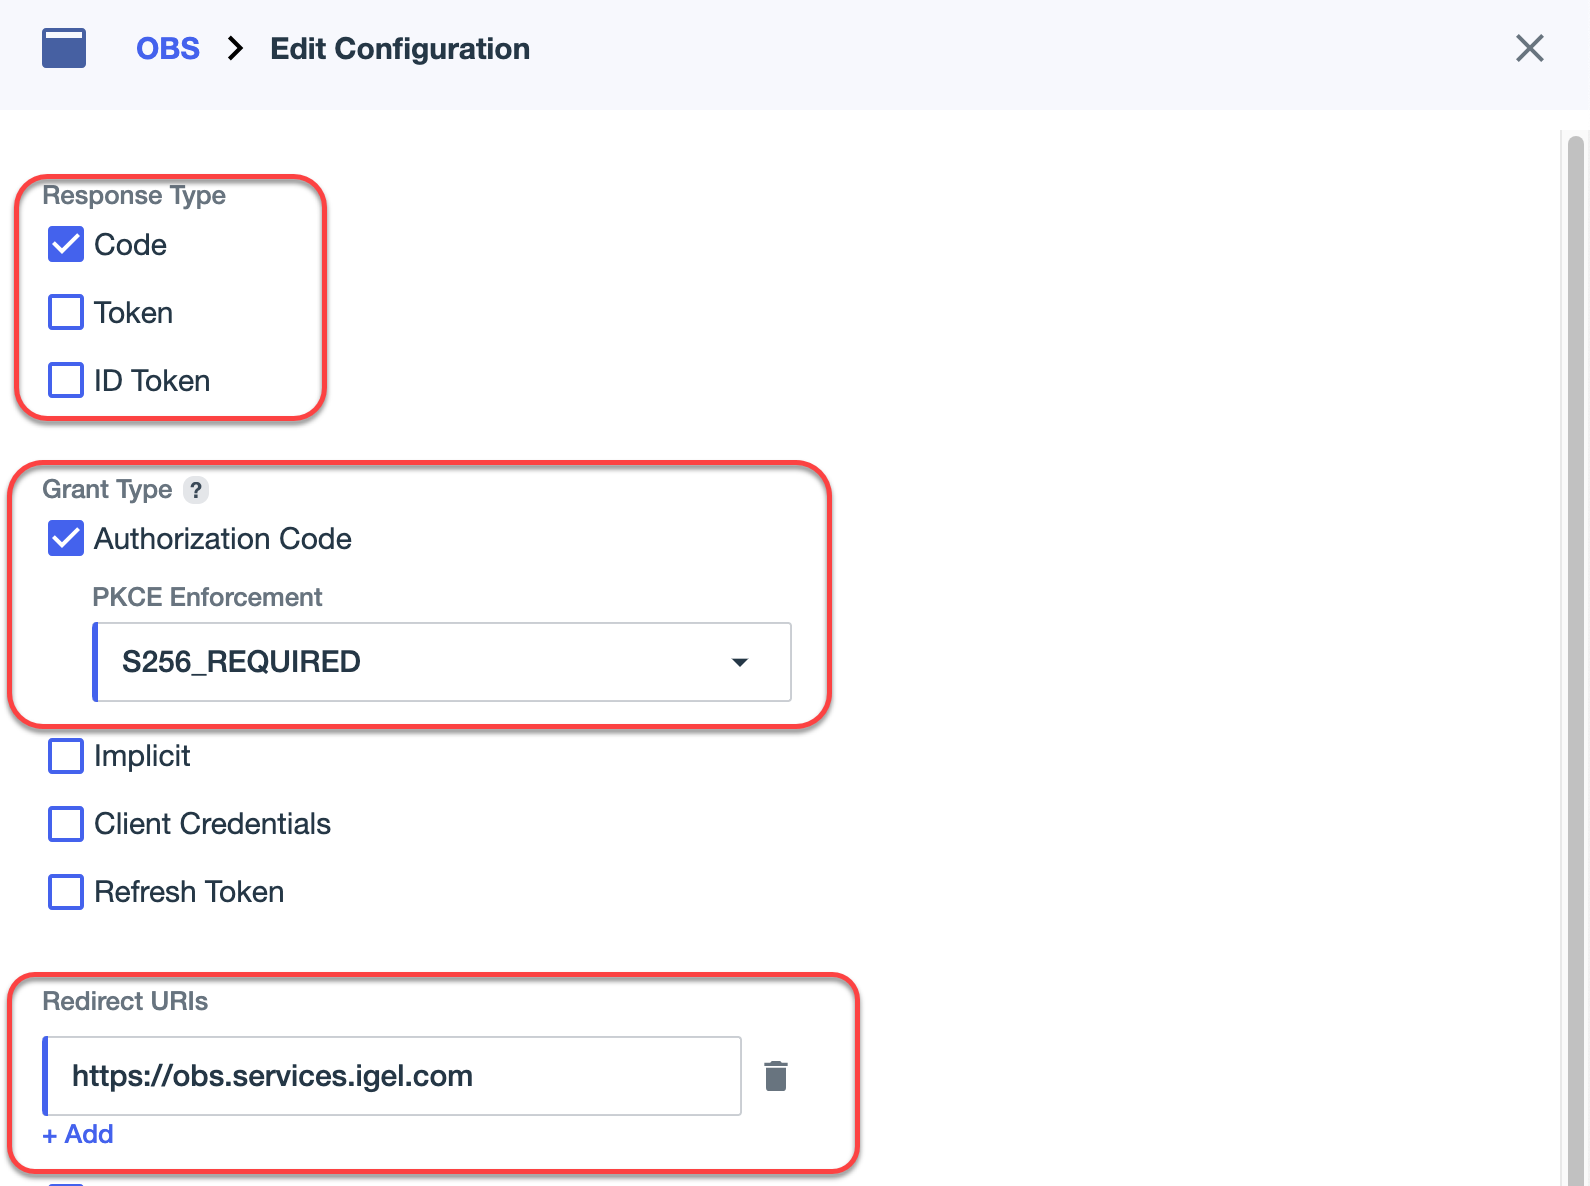Close the Edit Configuration panel

click(x=1529, y=48)
